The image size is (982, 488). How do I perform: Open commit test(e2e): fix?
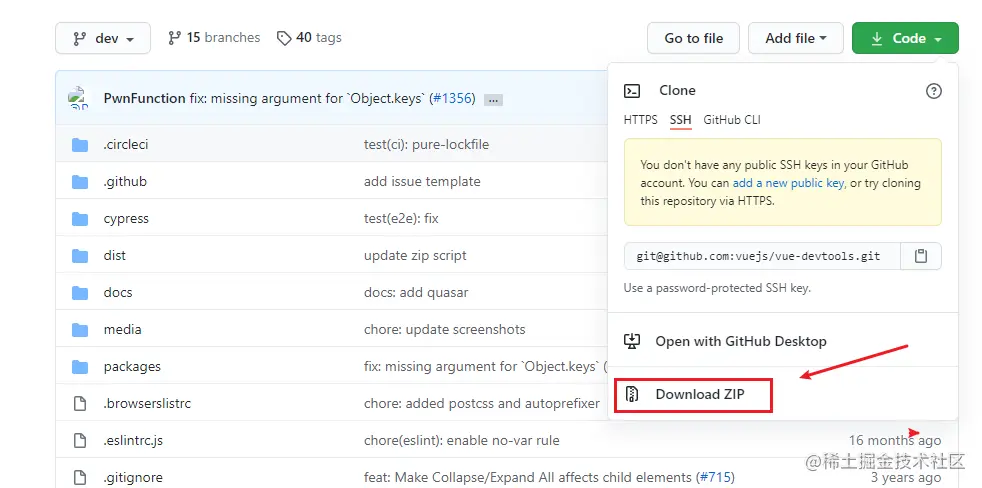click(401, 219)
